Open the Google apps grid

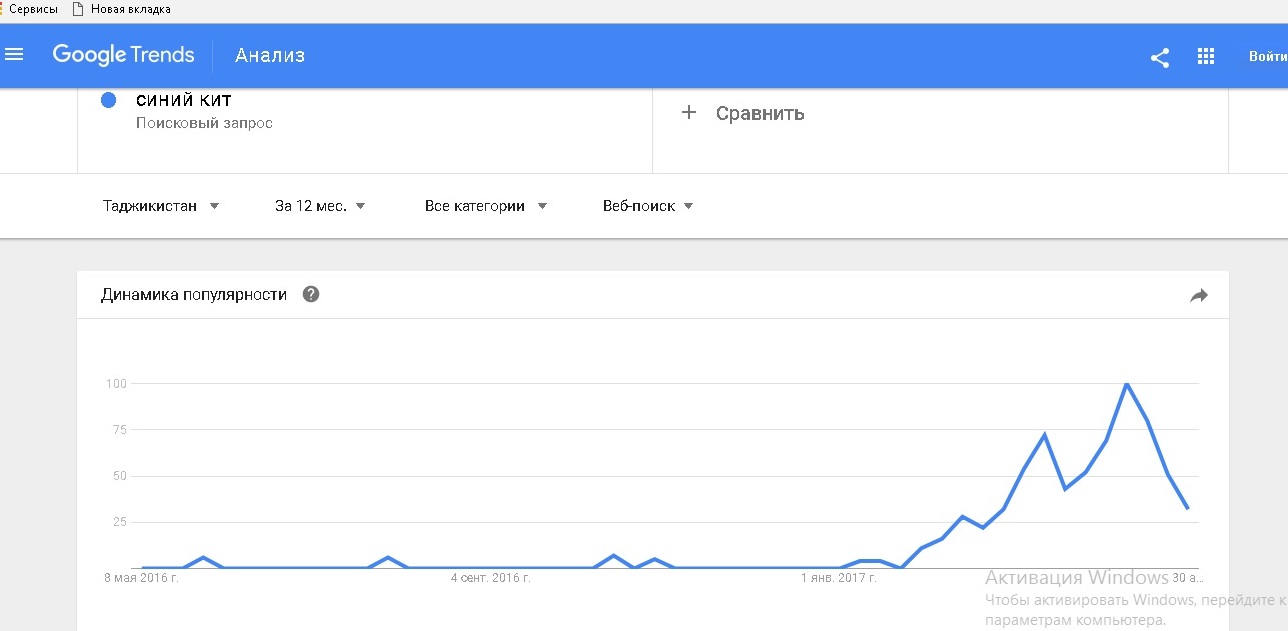[x=1205, y=57]
